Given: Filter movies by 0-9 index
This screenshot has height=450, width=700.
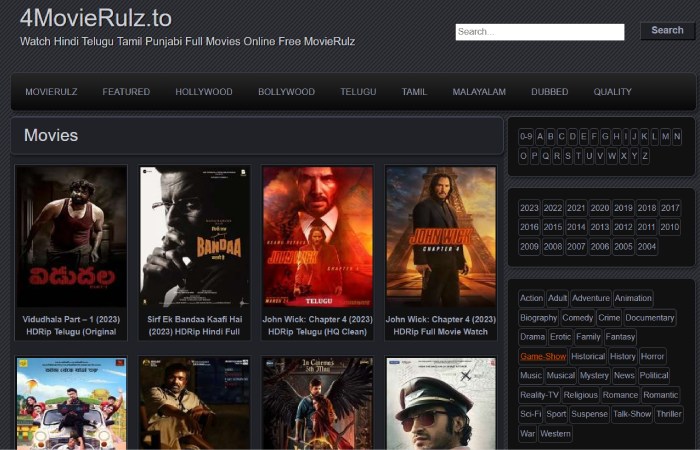Looking at the screenshot, I should 526,137.
